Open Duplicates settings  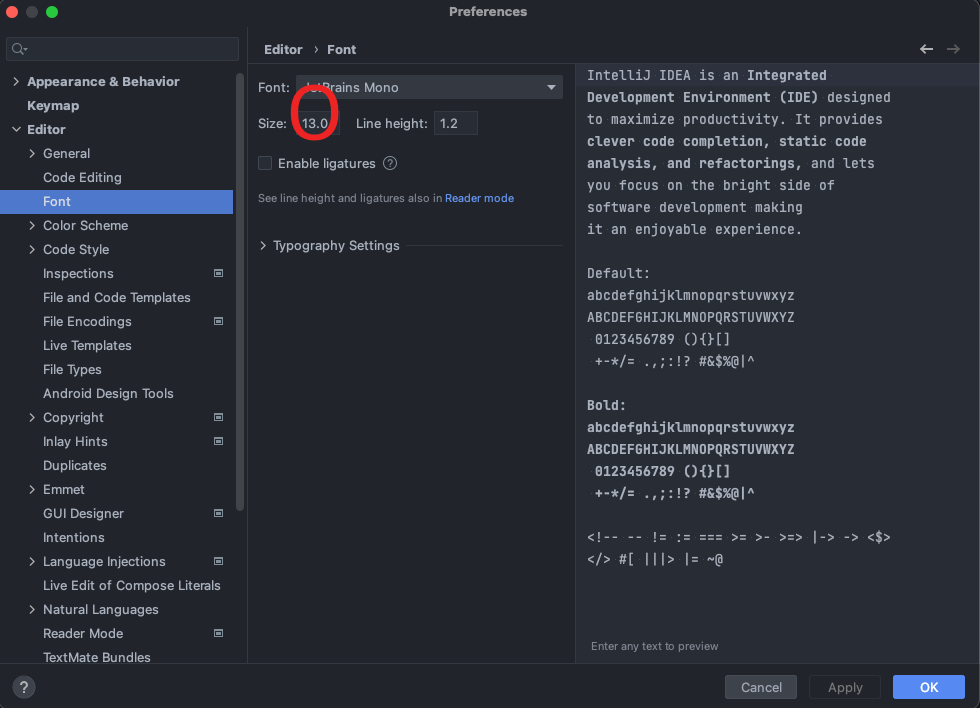coord(75,466)
